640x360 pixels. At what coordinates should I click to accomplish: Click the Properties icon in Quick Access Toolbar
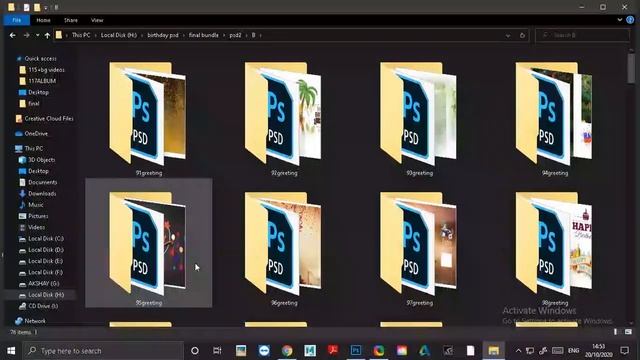[26, 7]
